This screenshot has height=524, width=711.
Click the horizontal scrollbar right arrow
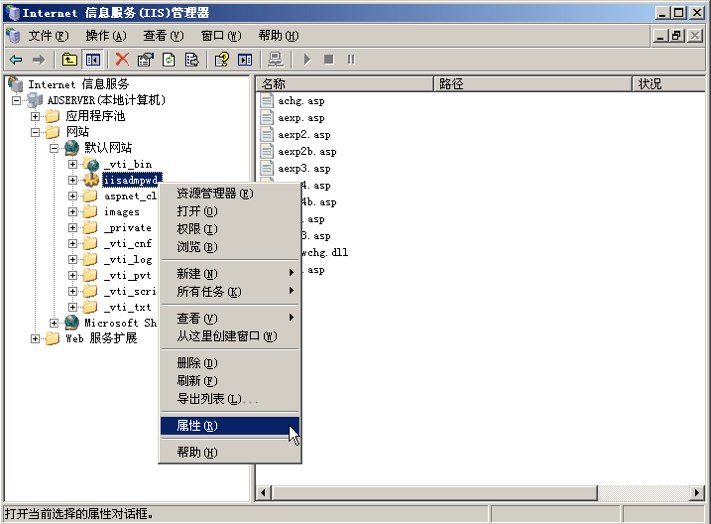pos(697,492)
